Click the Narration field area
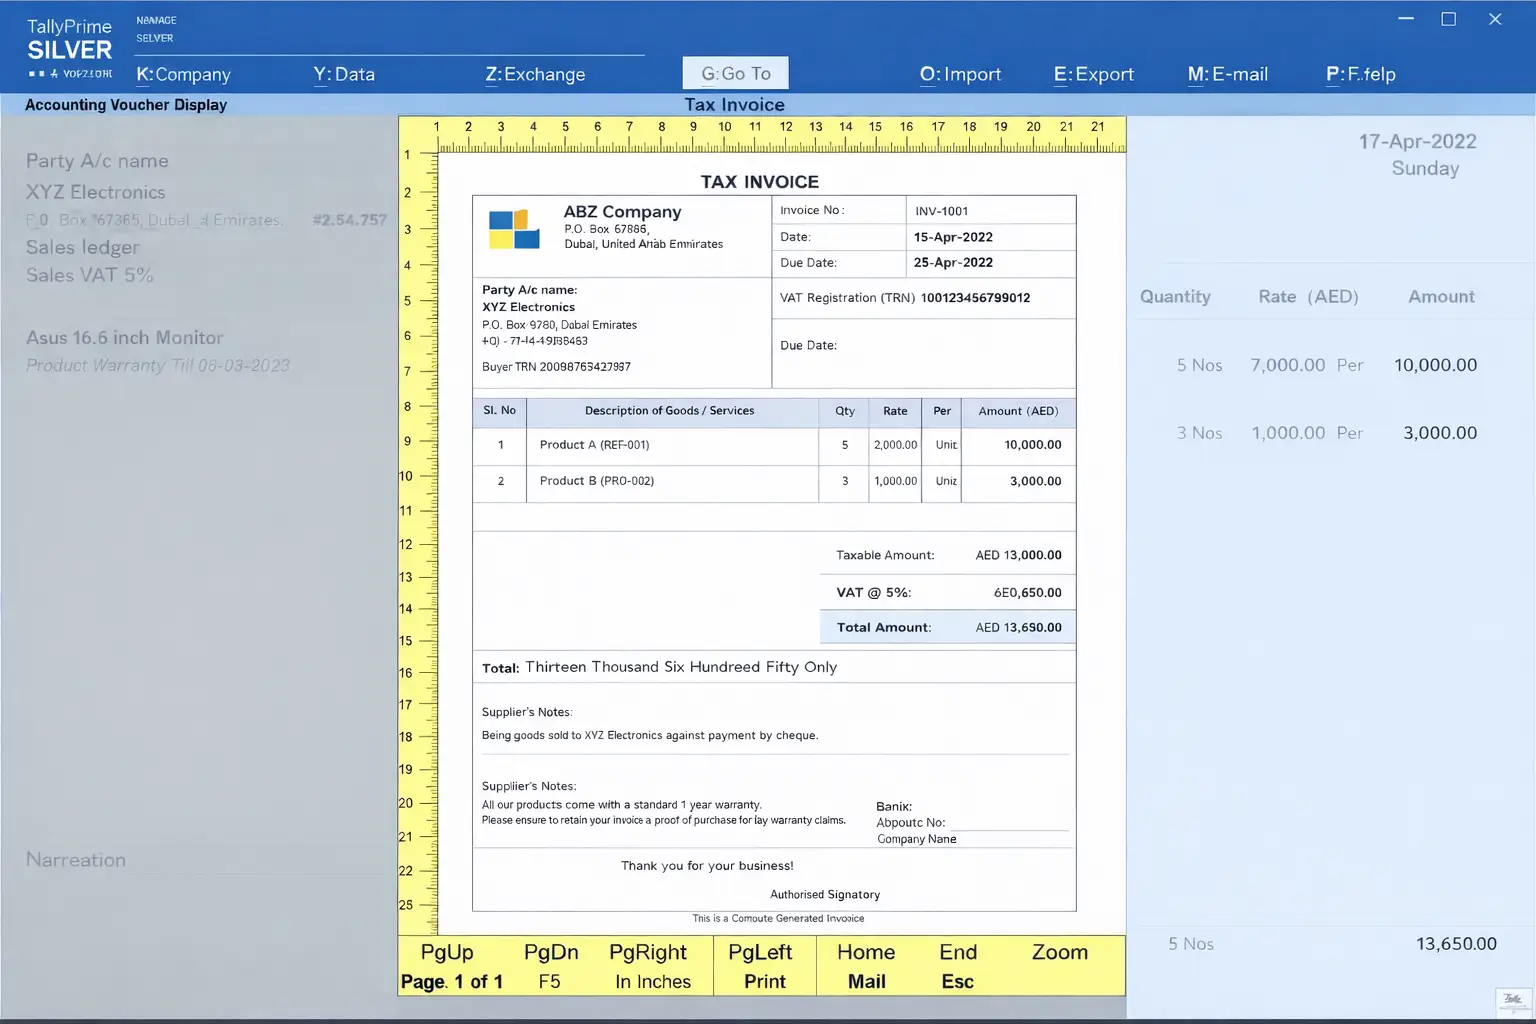This screenshot has width=1536, height=1024. pos(75,860)
